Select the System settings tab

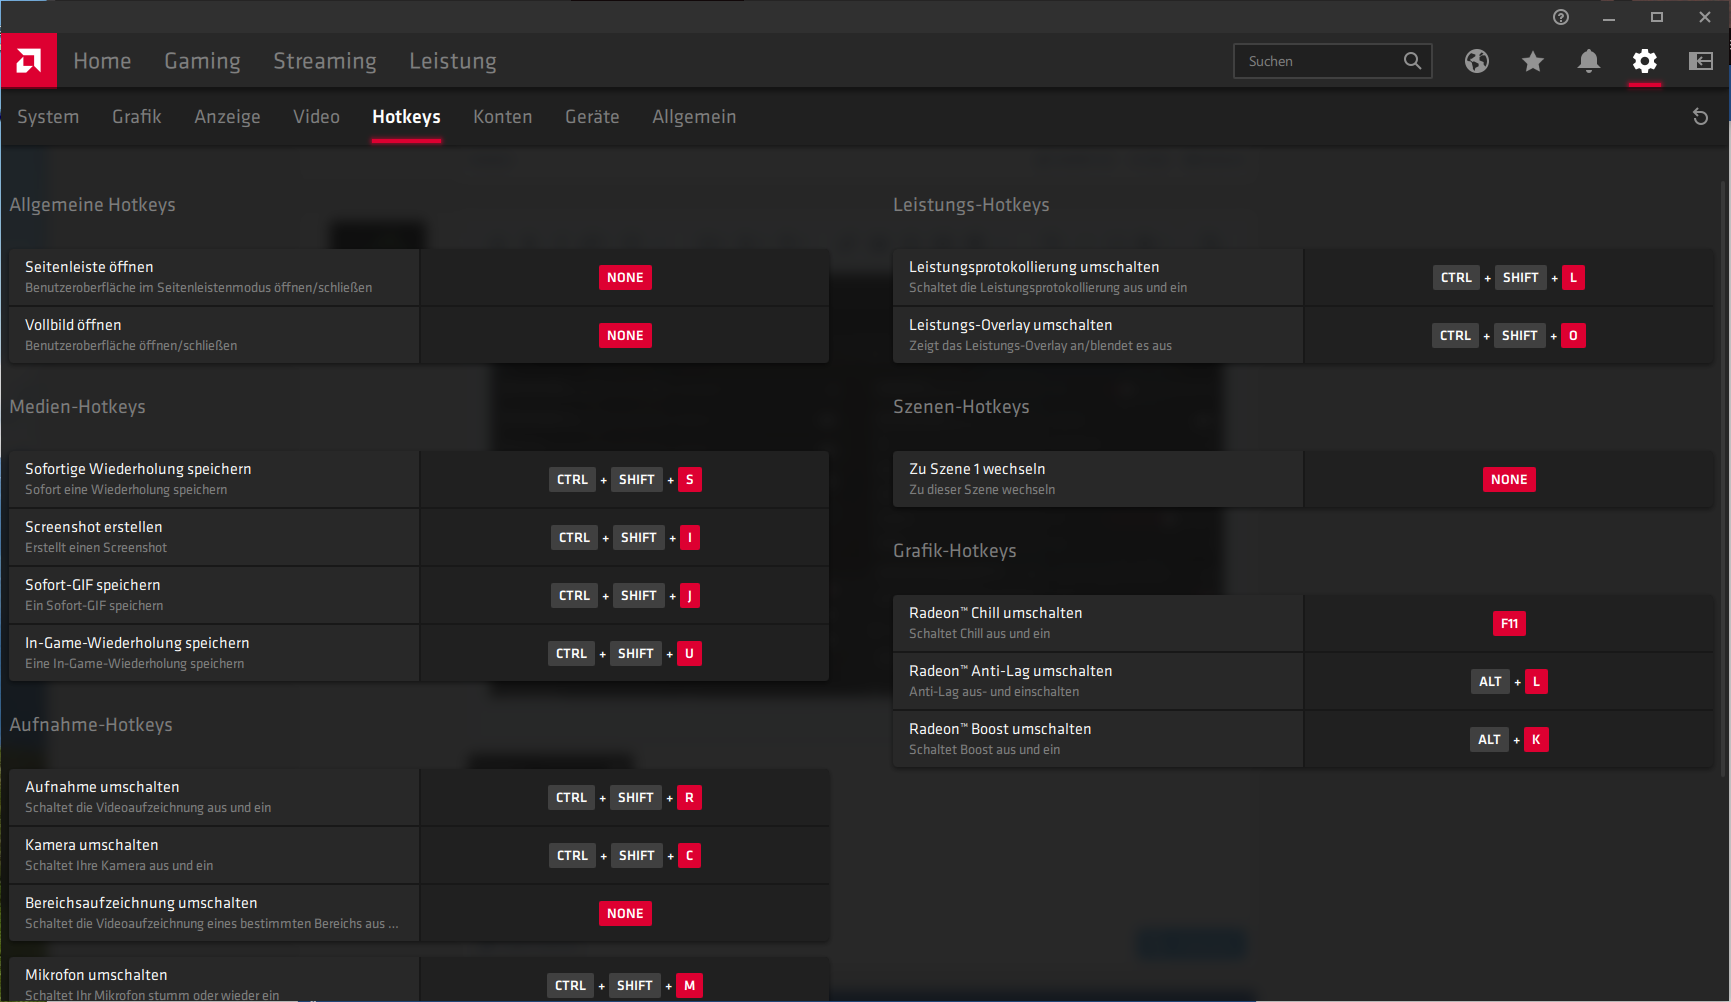point(48,117)
